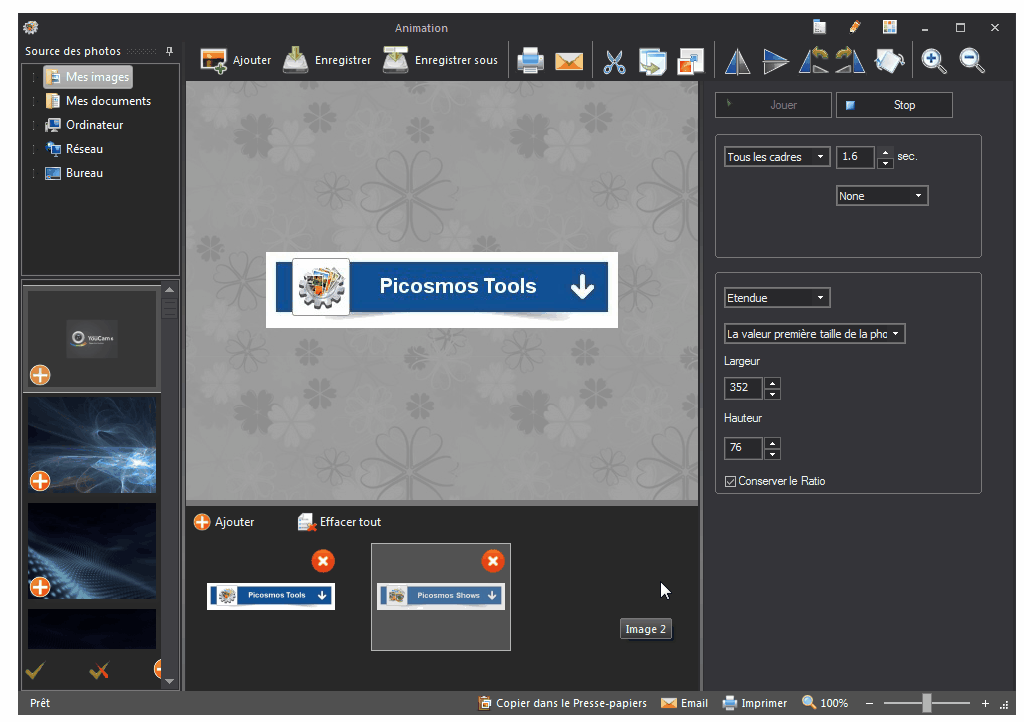Image resolution: width=1024 pixels, height=722 pixels.
Task: Click Jouer to play animation
Action: coord(773,105)
